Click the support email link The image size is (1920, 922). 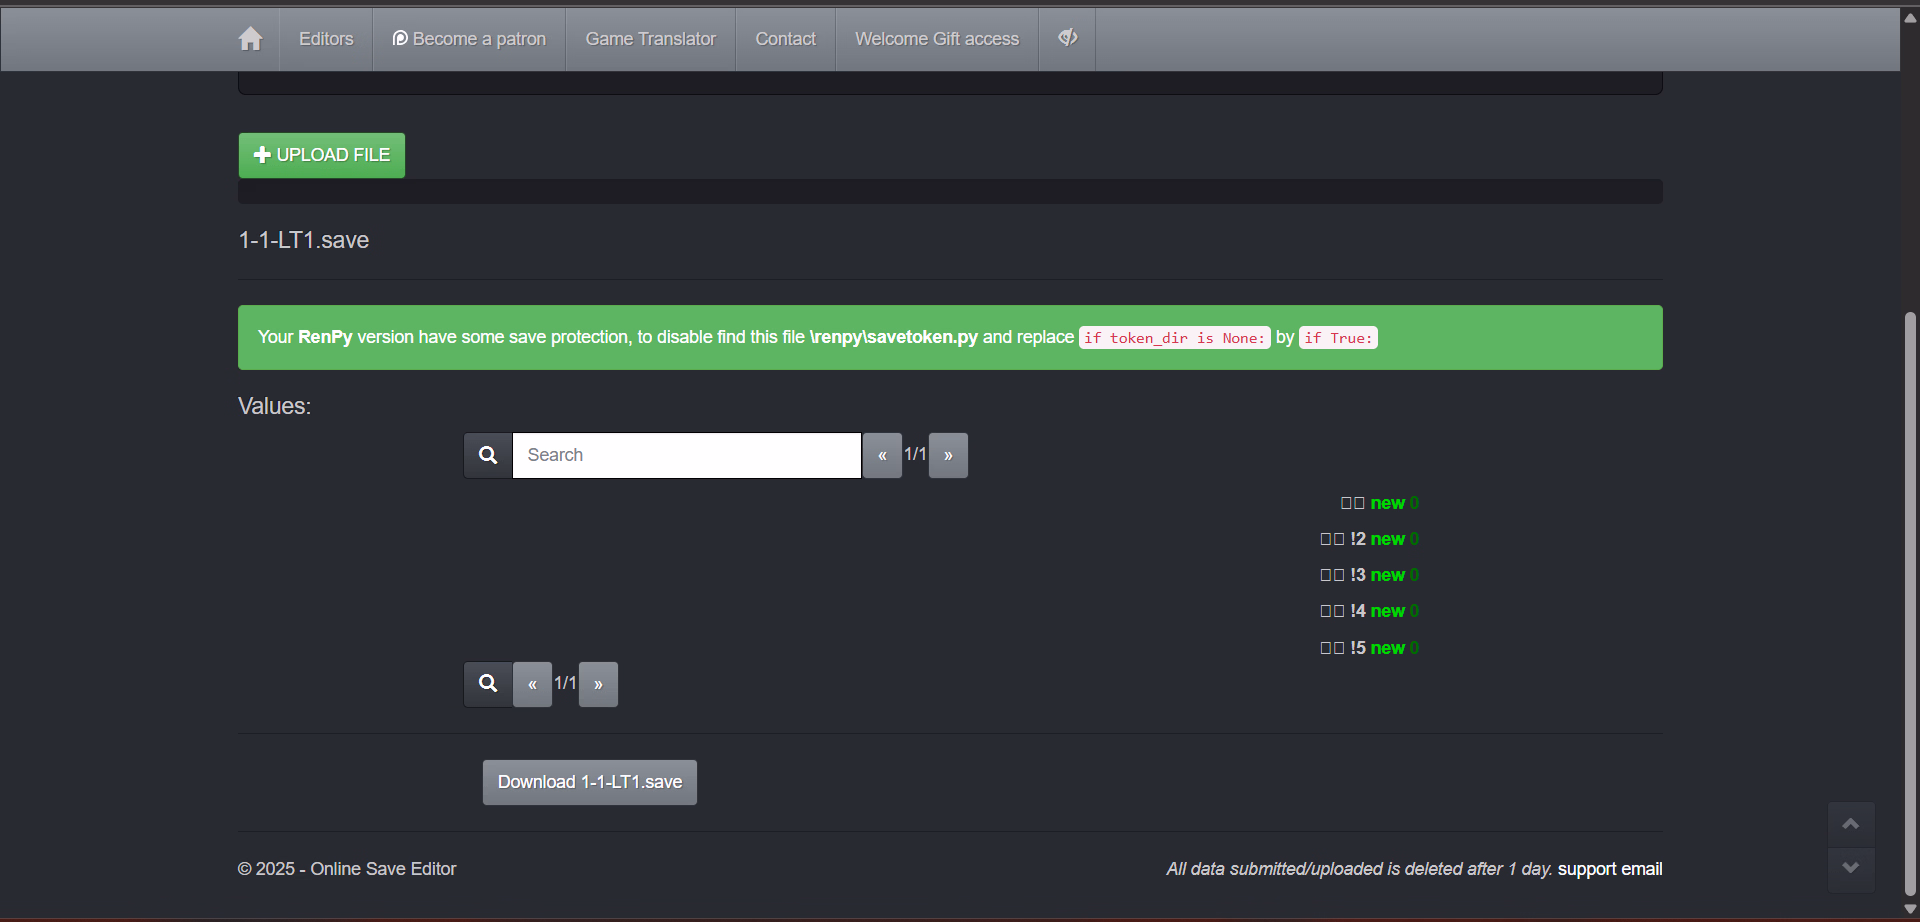pyautogui.click(x=1609, y=869)
